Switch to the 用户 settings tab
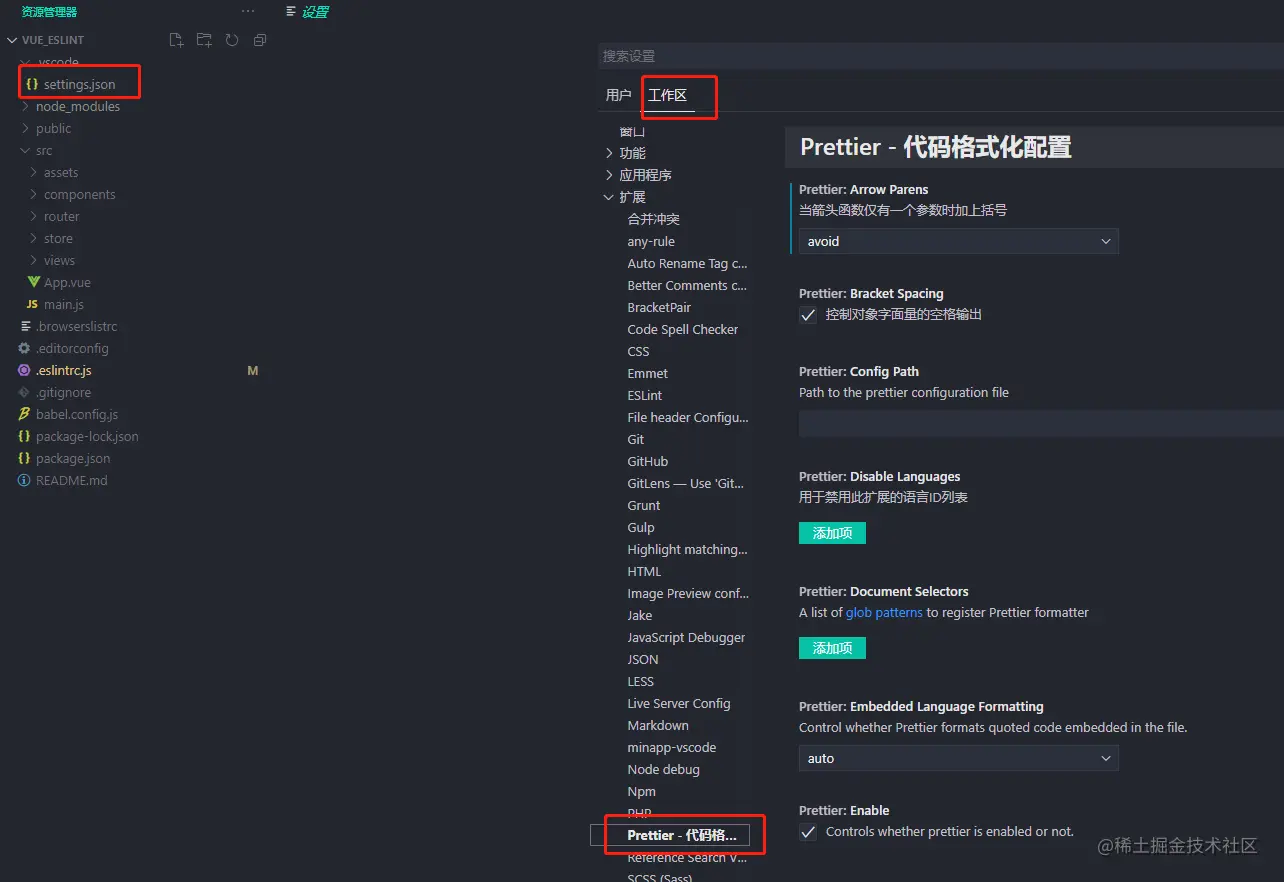This screenshot has height=882, width=1284. (x=618, y=95)
